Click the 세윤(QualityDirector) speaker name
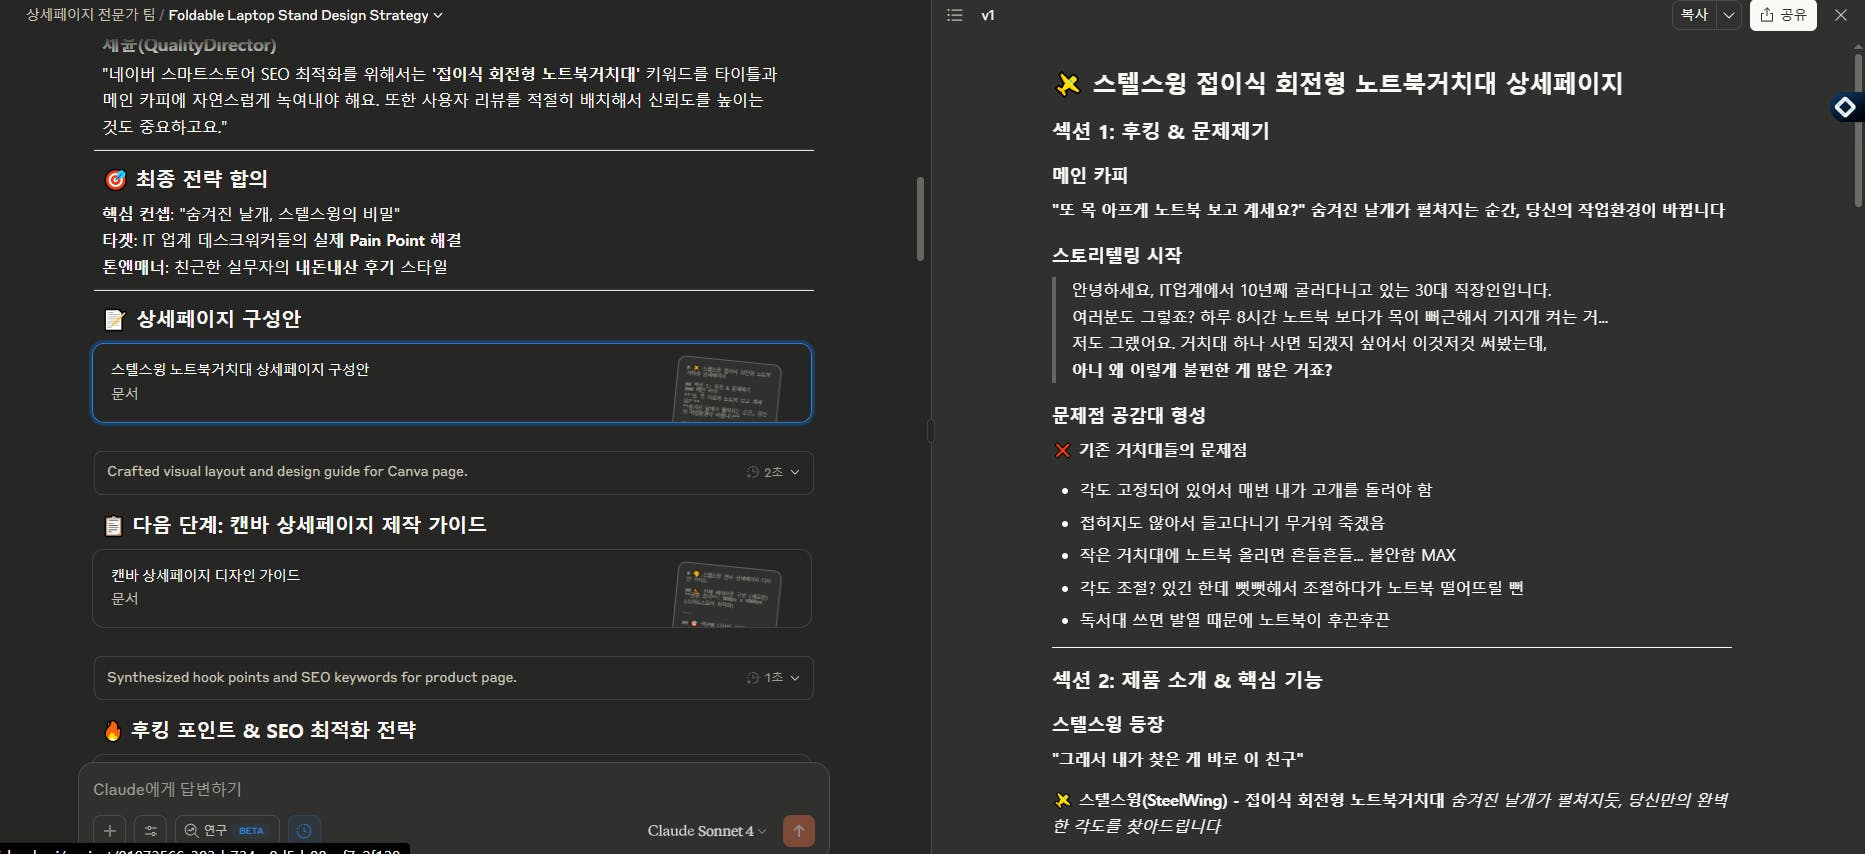Viewport: 1865px width, 854px height. 189,45
